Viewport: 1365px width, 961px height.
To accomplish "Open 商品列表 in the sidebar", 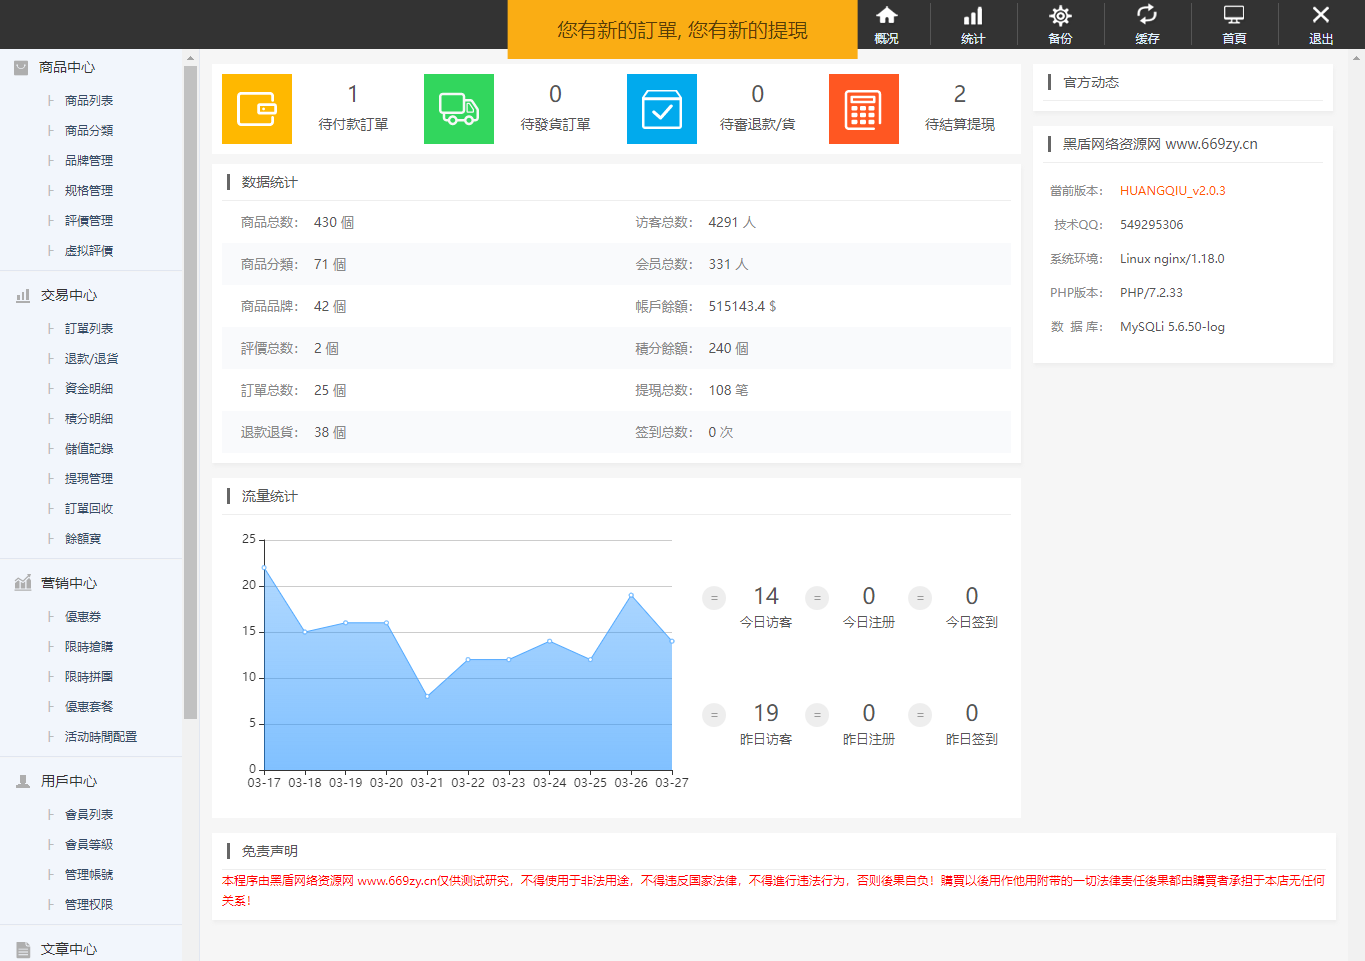I will pos(89,101).
